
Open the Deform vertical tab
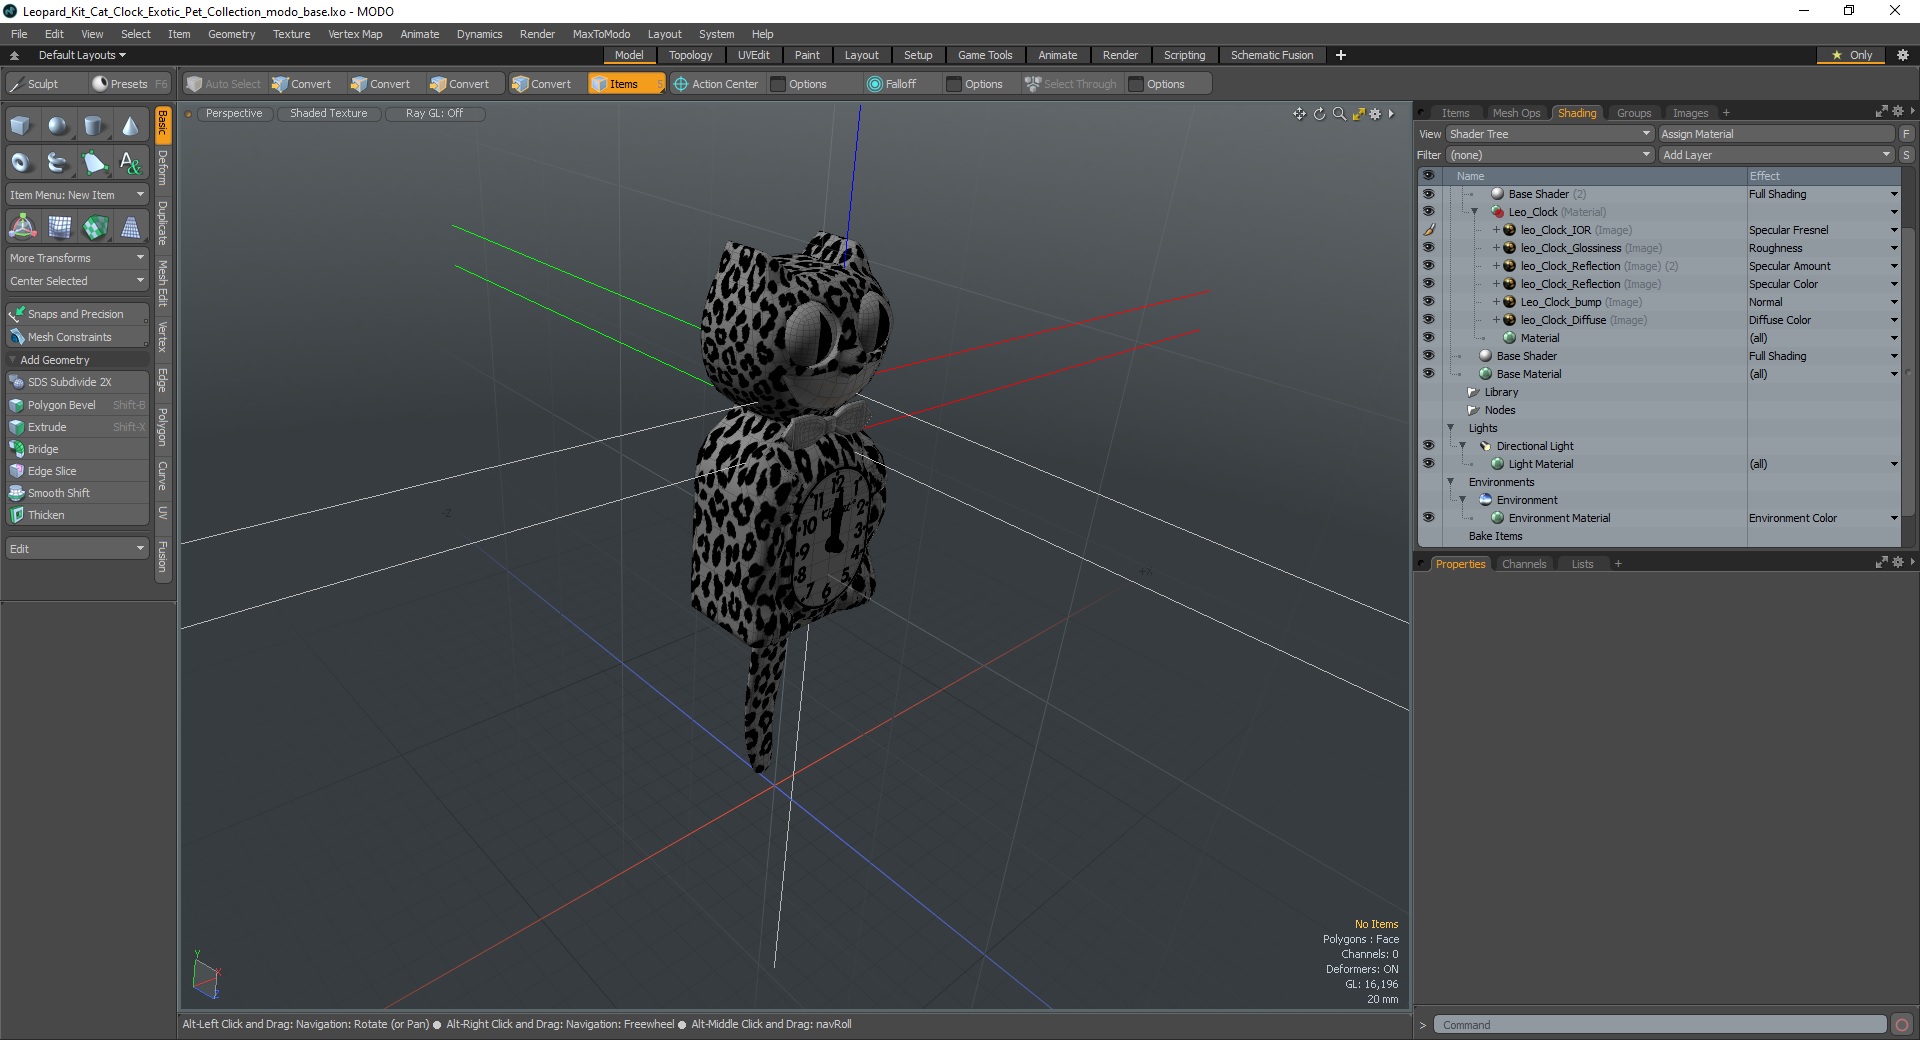coord(163,168)
